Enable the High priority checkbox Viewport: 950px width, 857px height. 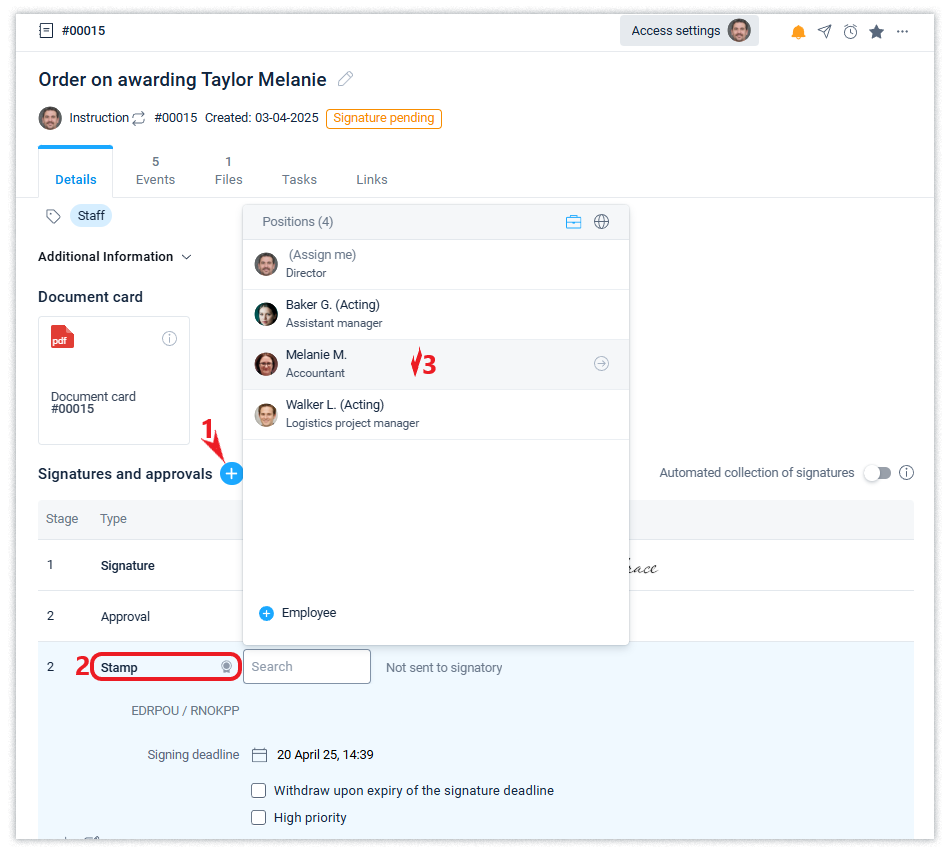[259, 817]
